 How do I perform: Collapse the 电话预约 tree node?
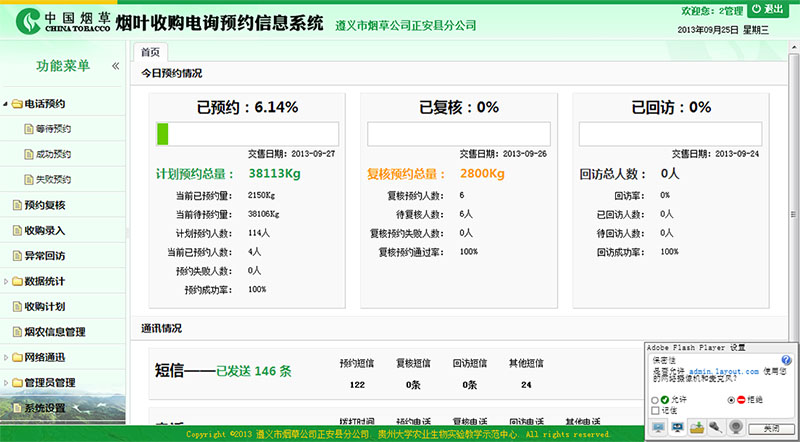[x=5, y=104]
